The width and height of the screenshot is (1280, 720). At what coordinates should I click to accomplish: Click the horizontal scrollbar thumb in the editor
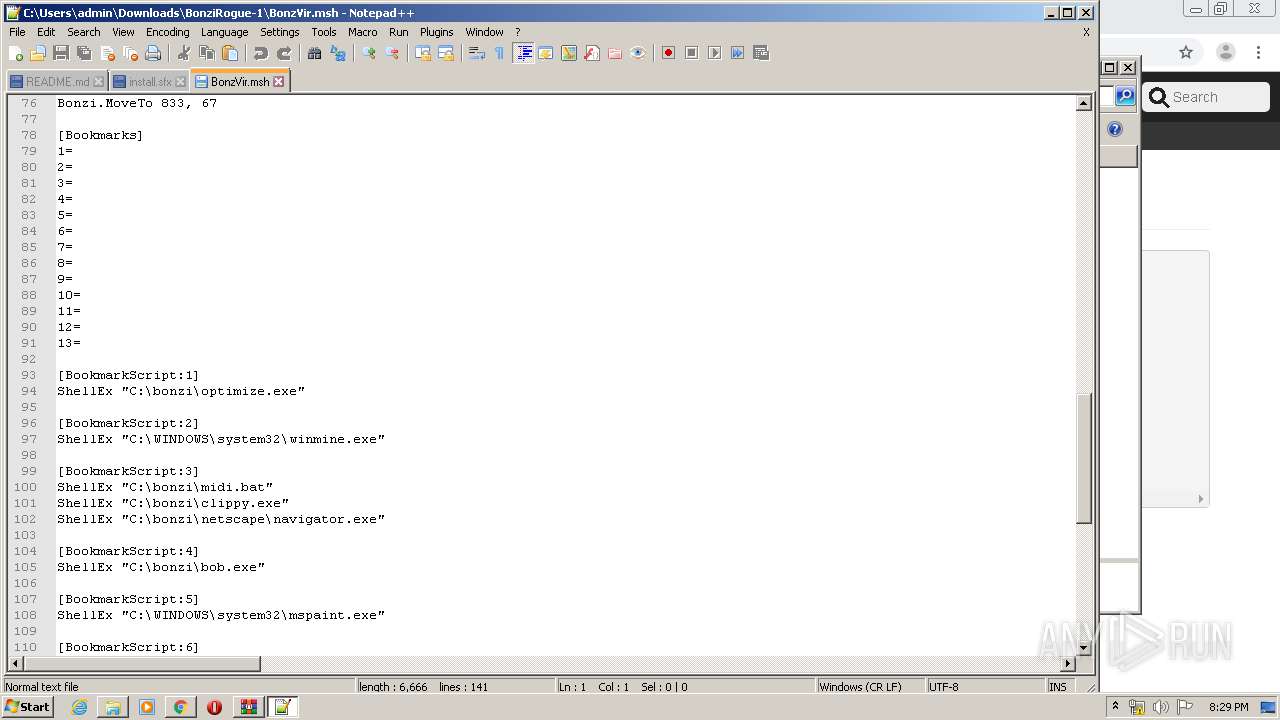141,664
